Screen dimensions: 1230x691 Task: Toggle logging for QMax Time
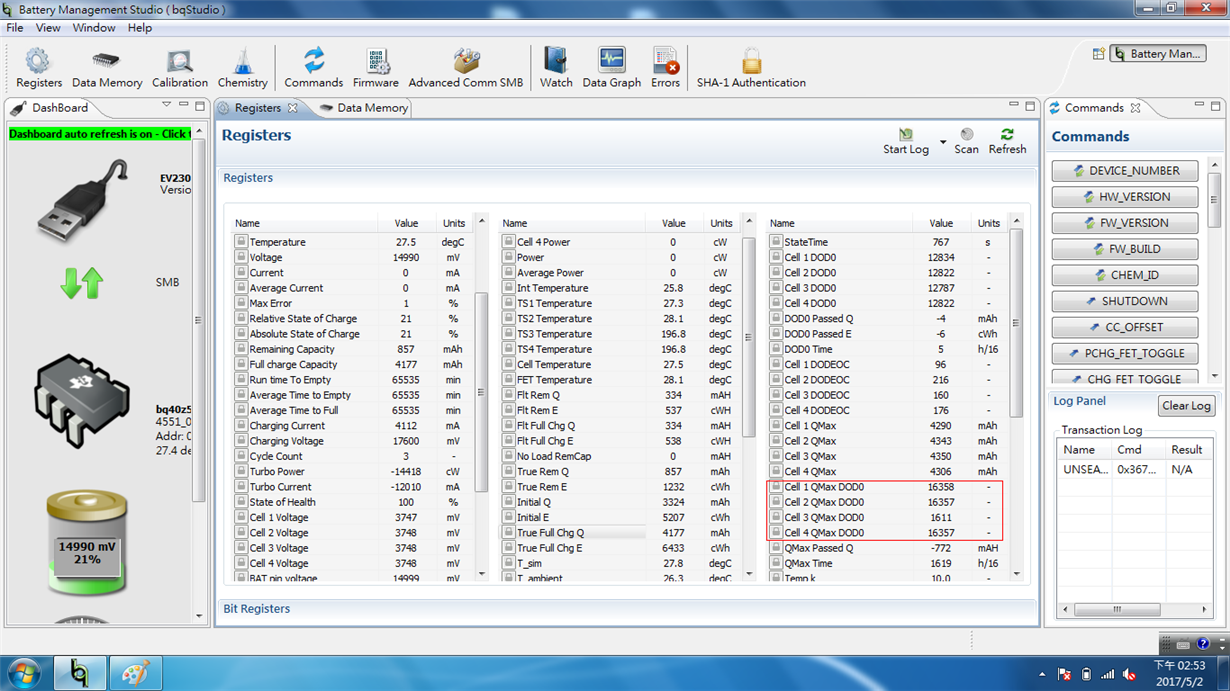776,563
